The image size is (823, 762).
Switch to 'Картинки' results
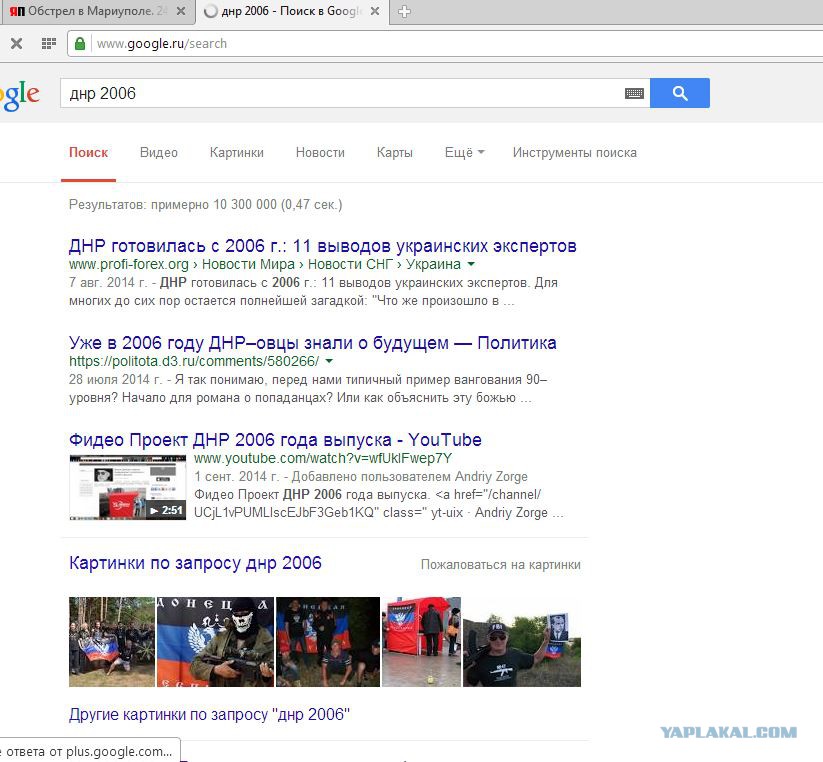[x=237, y=153]
